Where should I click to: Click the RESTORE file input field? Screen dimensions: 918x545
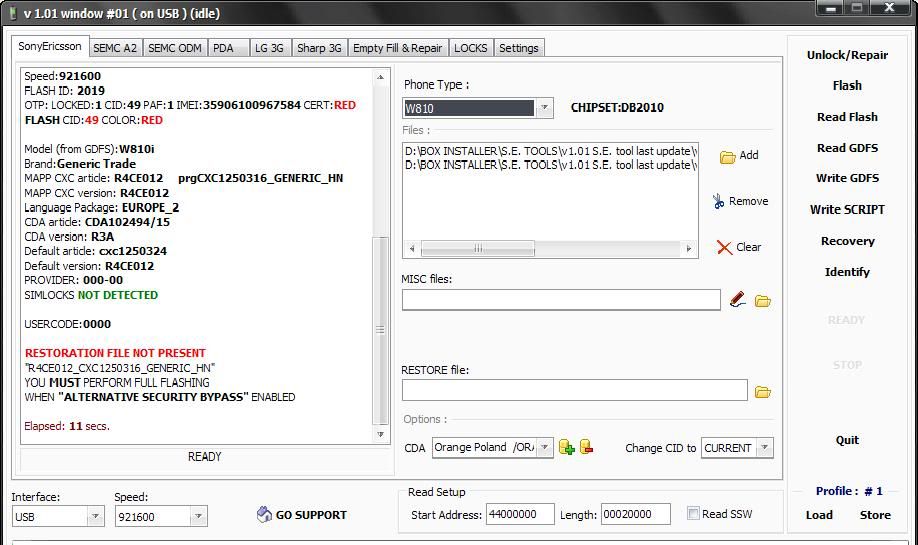tap(574, 390)
